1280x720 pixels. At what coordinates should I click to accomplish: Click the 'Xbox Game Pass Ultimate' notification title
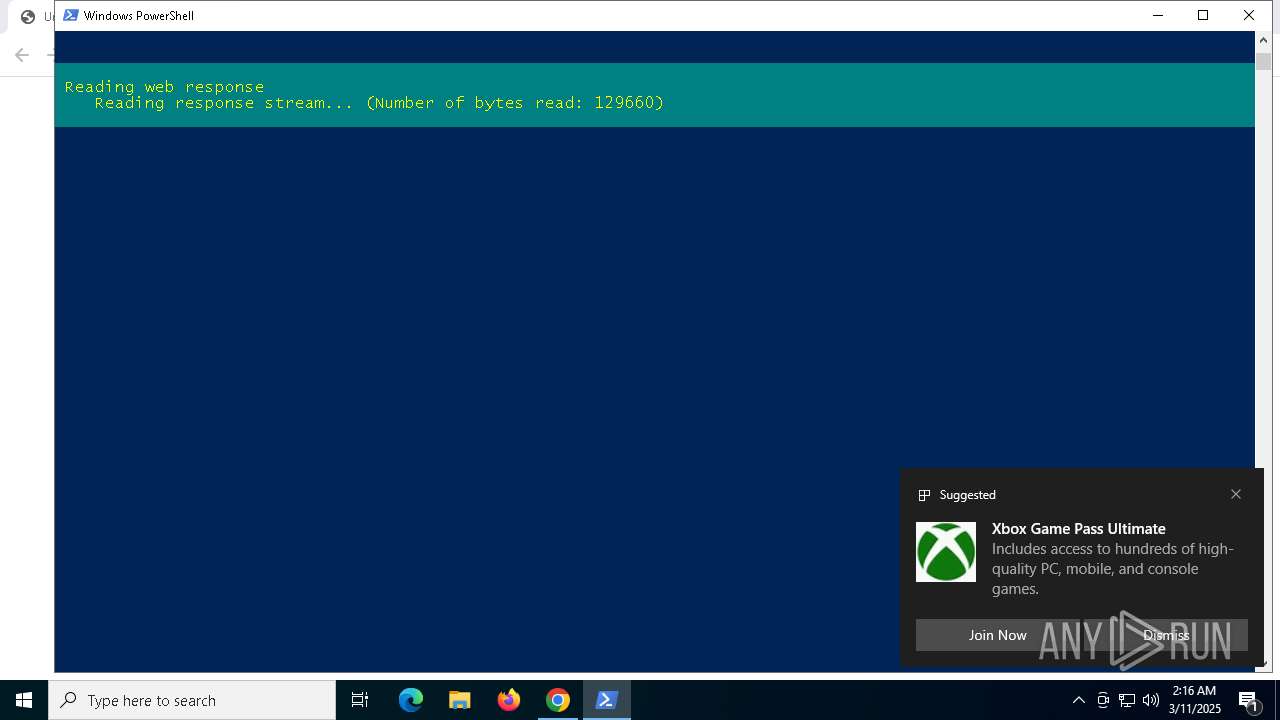pyautogui.click(x=1079, y=528)
